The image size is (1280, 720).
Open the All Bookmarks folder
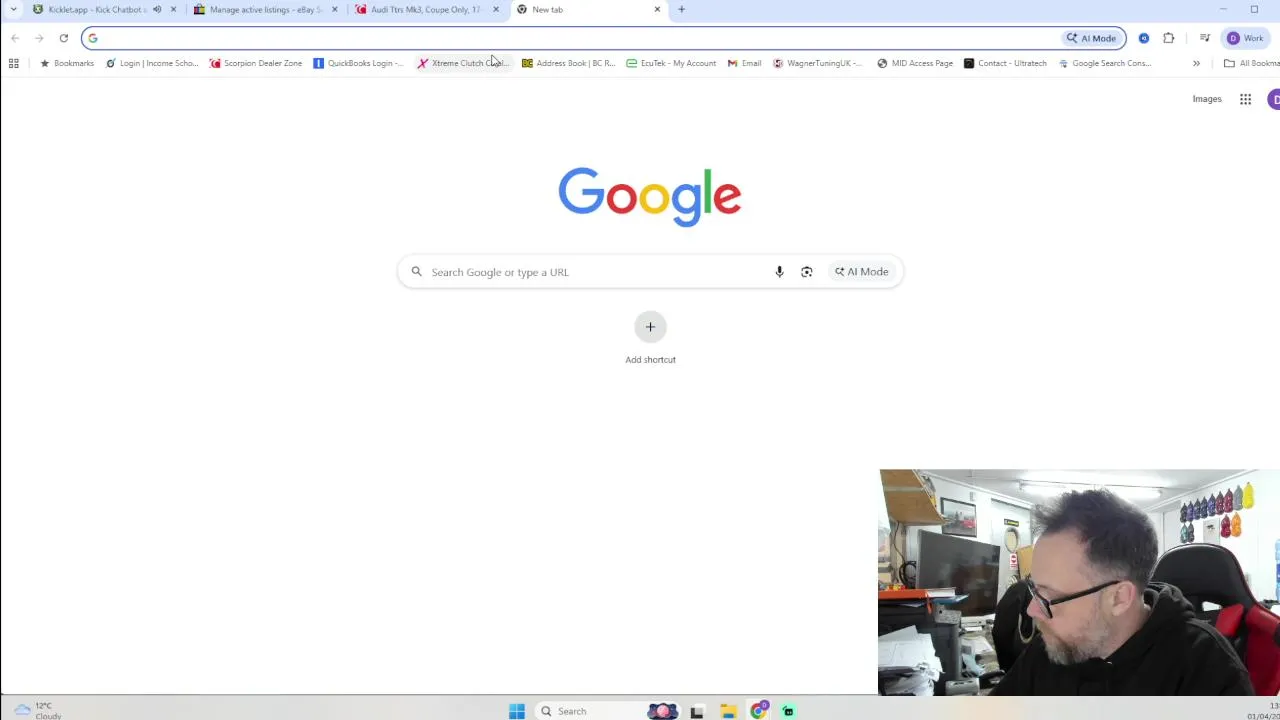click(1251, 63)
